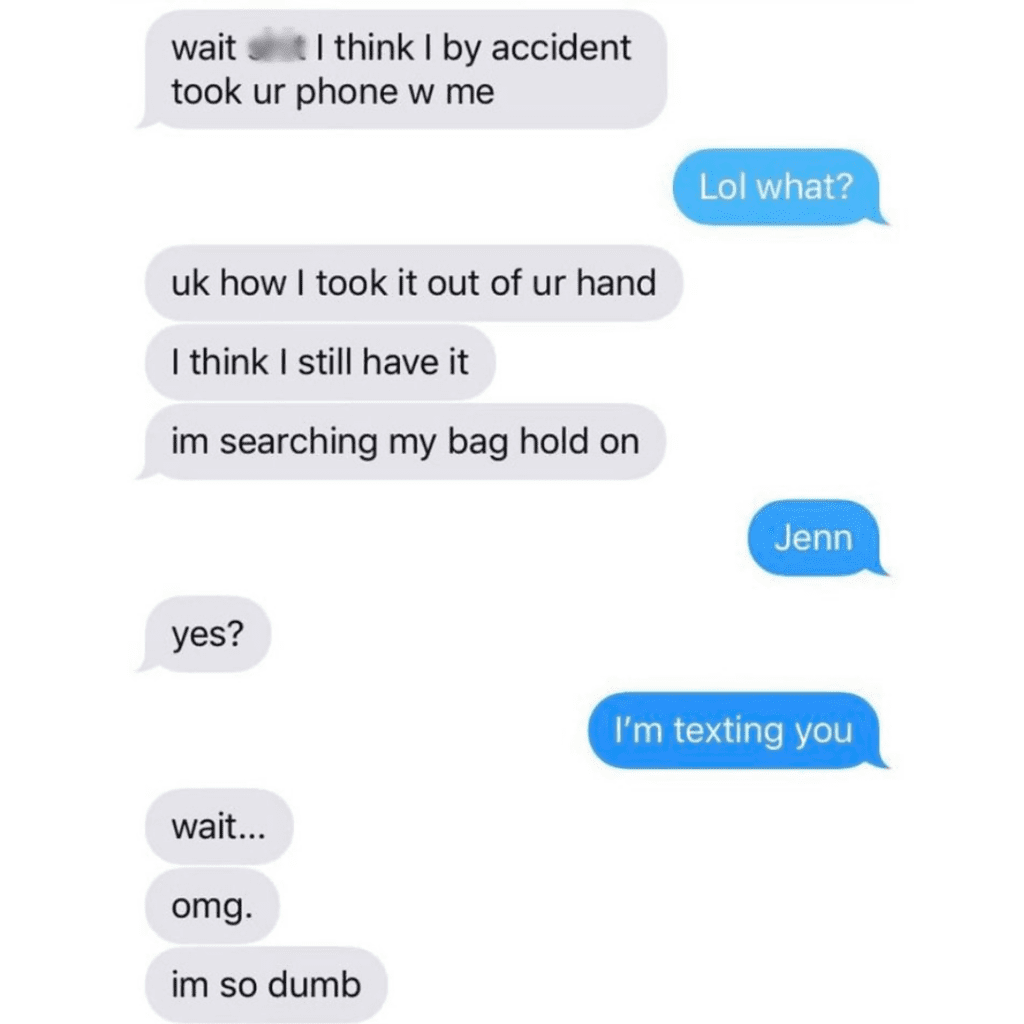Tap 'uk how I took it out of ur hand'
The height and width of the screenshot is (1024, 1024).
[413, 283]
